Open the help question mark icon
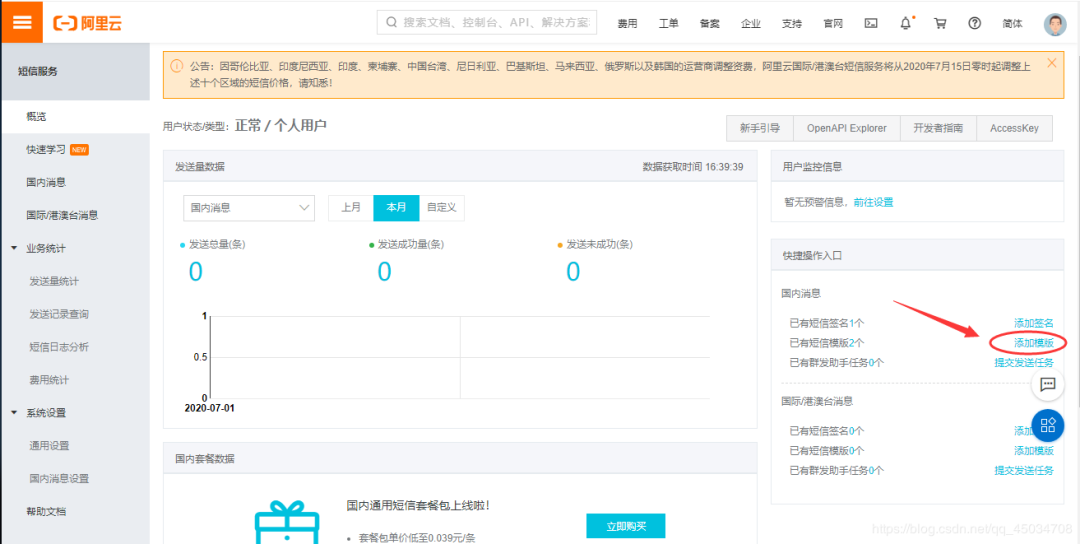The width and height of the screenshot is (1080, 544). tap(975, 23)
